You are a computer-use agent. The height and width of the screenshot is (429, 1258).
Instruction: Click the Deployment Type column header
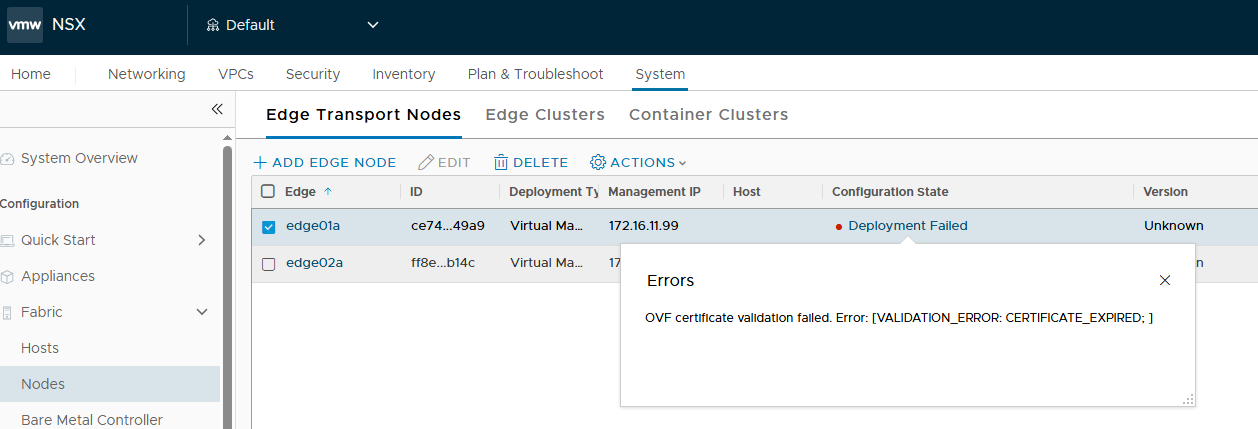553,192
